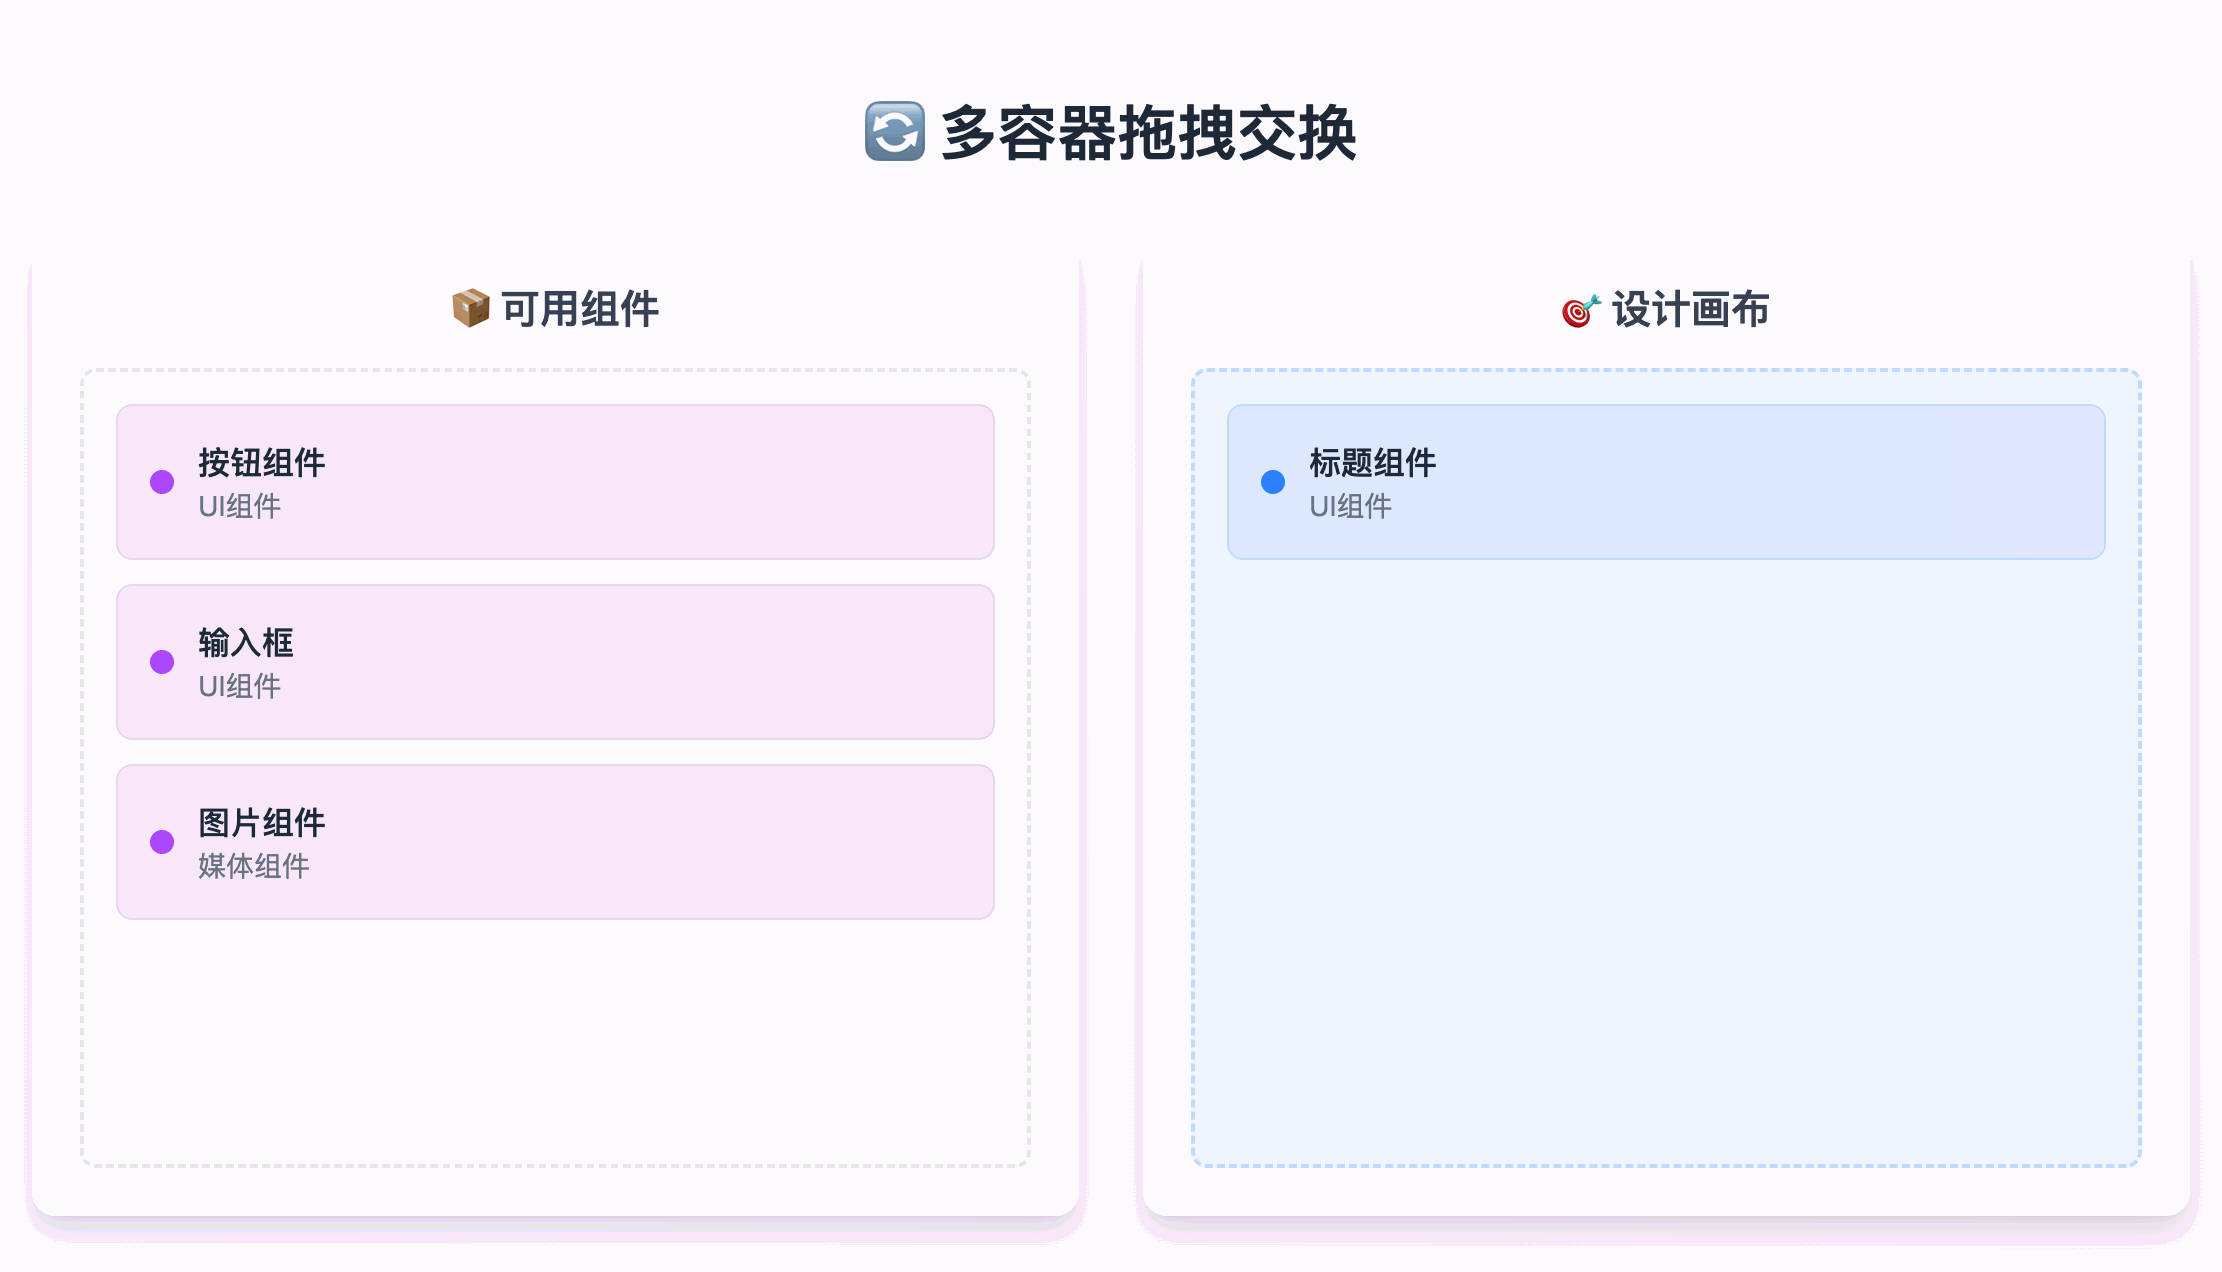Screen dimensions: 2222x1272
Task: Click UI组件 subtitle under 标题组件
Action: [x=1351, y=506]
